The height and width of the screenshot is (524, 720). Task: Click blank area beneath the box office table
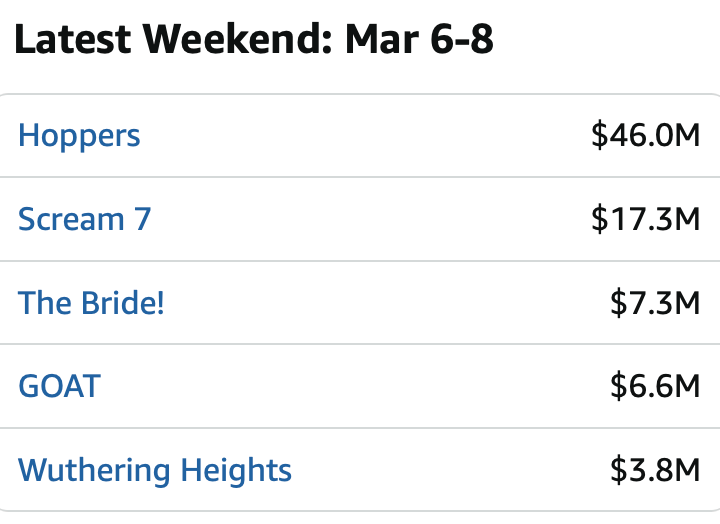pos(360,518)
